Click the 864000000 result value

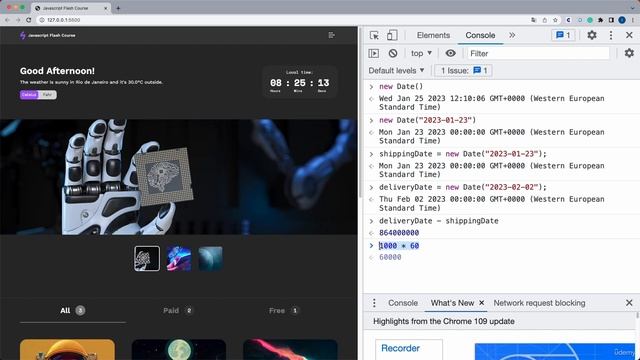pyautogui.click(x=399, y=233)
